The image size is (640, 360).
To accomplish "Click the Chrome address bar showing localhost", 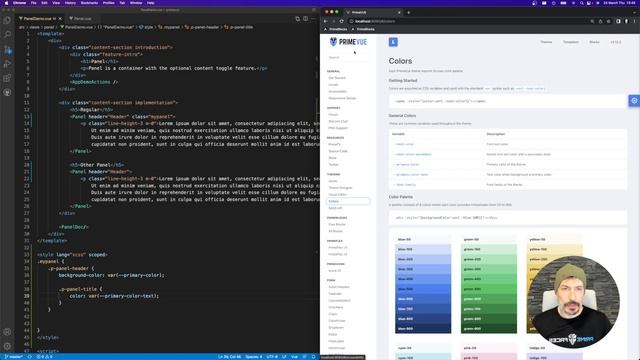I will pyautogui.click(x=469, y=21).
